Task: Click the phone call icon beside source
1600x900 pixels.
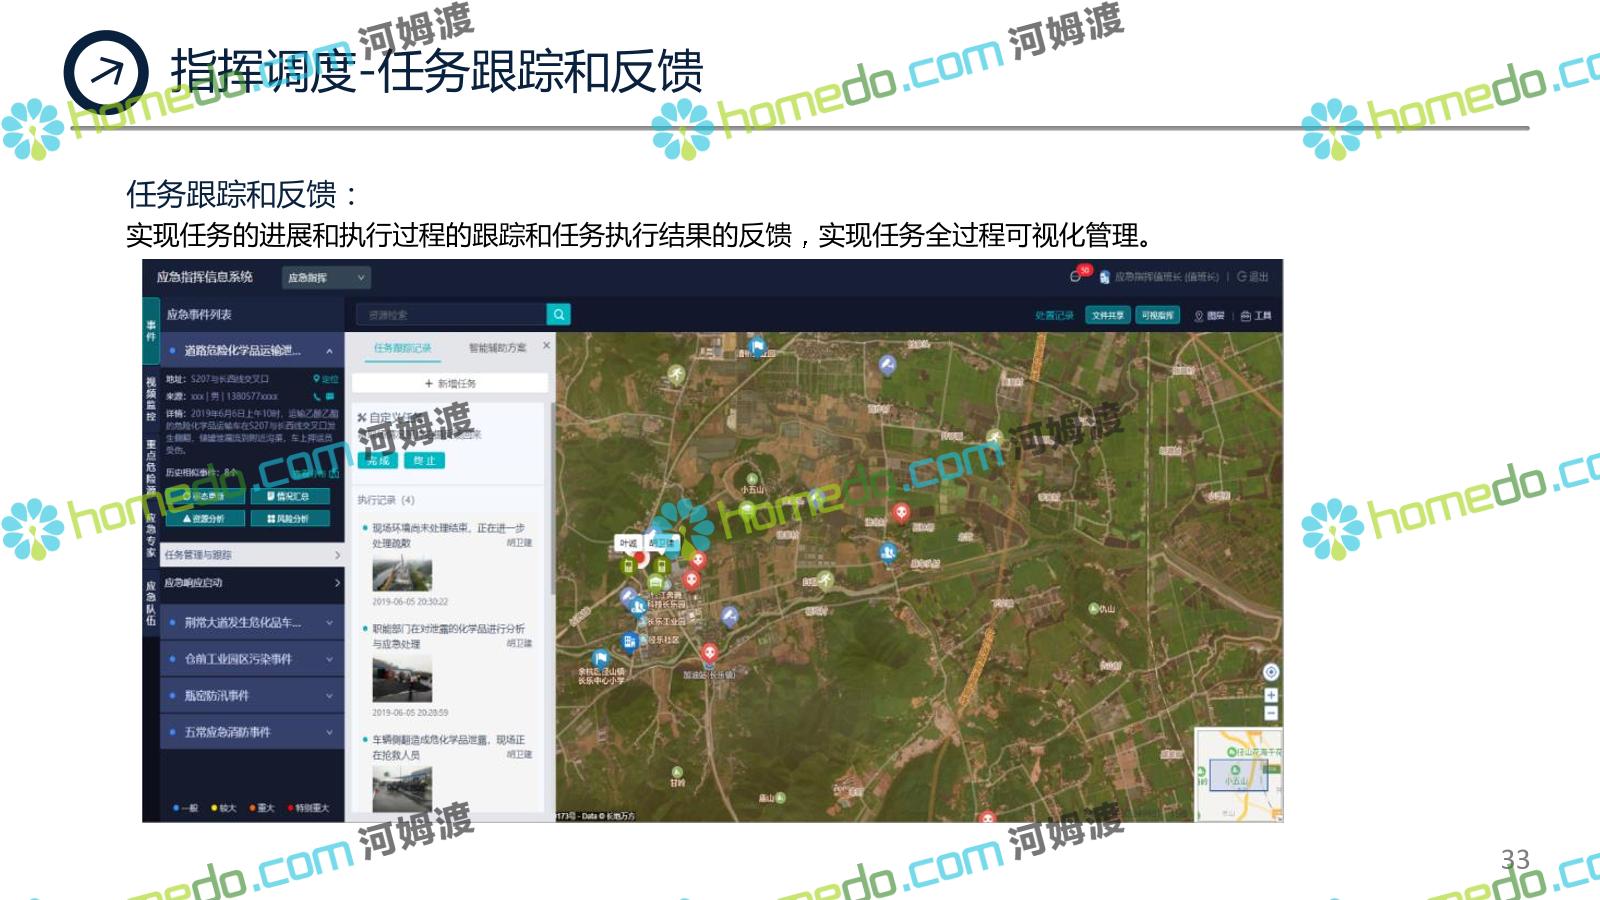Action: tap(318, 397)
